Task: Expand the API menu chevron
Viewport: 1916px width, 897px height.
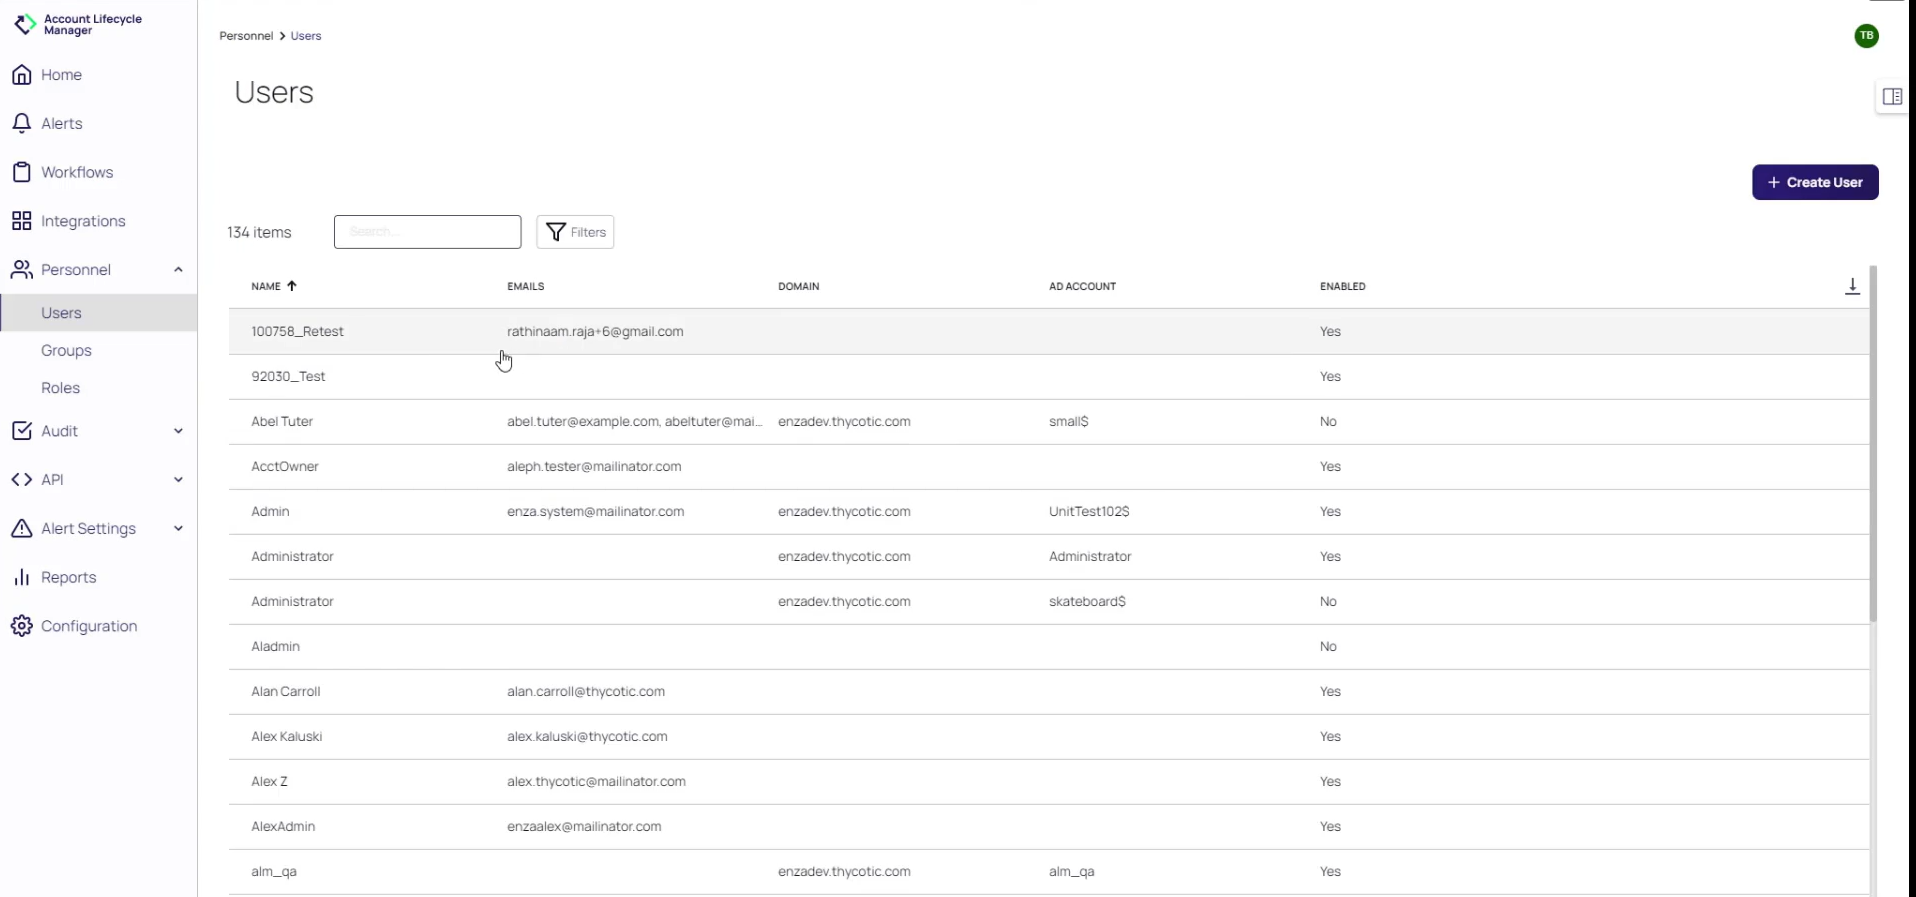Action: [178, 480]
